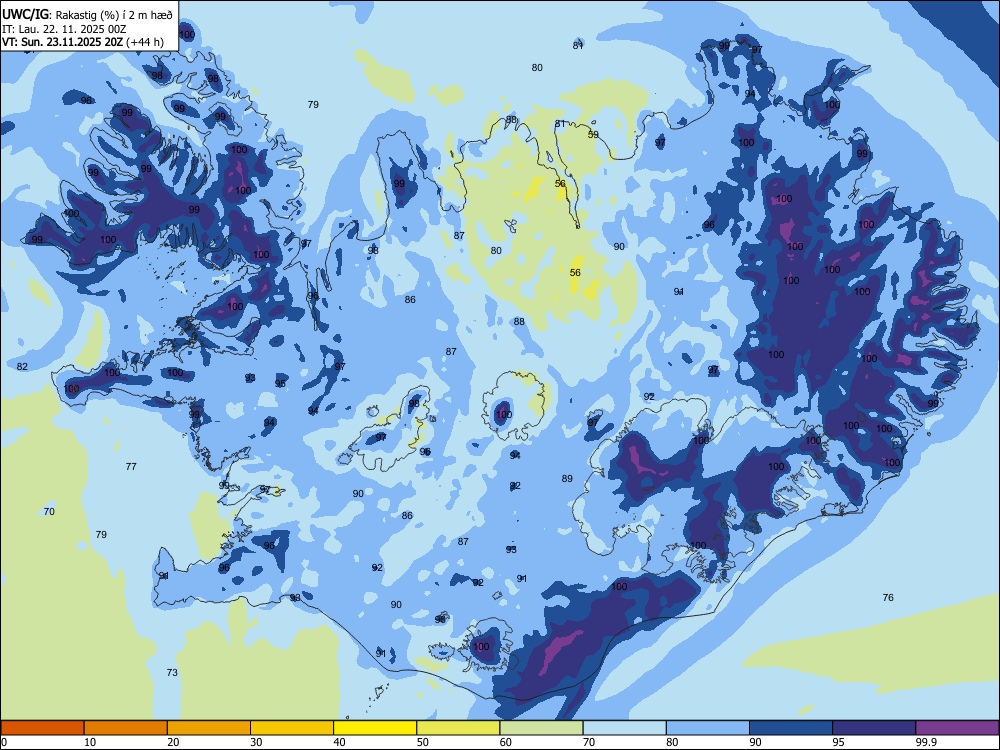Click the map value 59 in the north
This screenshot has height=750, width=1000.
point(593,135)
